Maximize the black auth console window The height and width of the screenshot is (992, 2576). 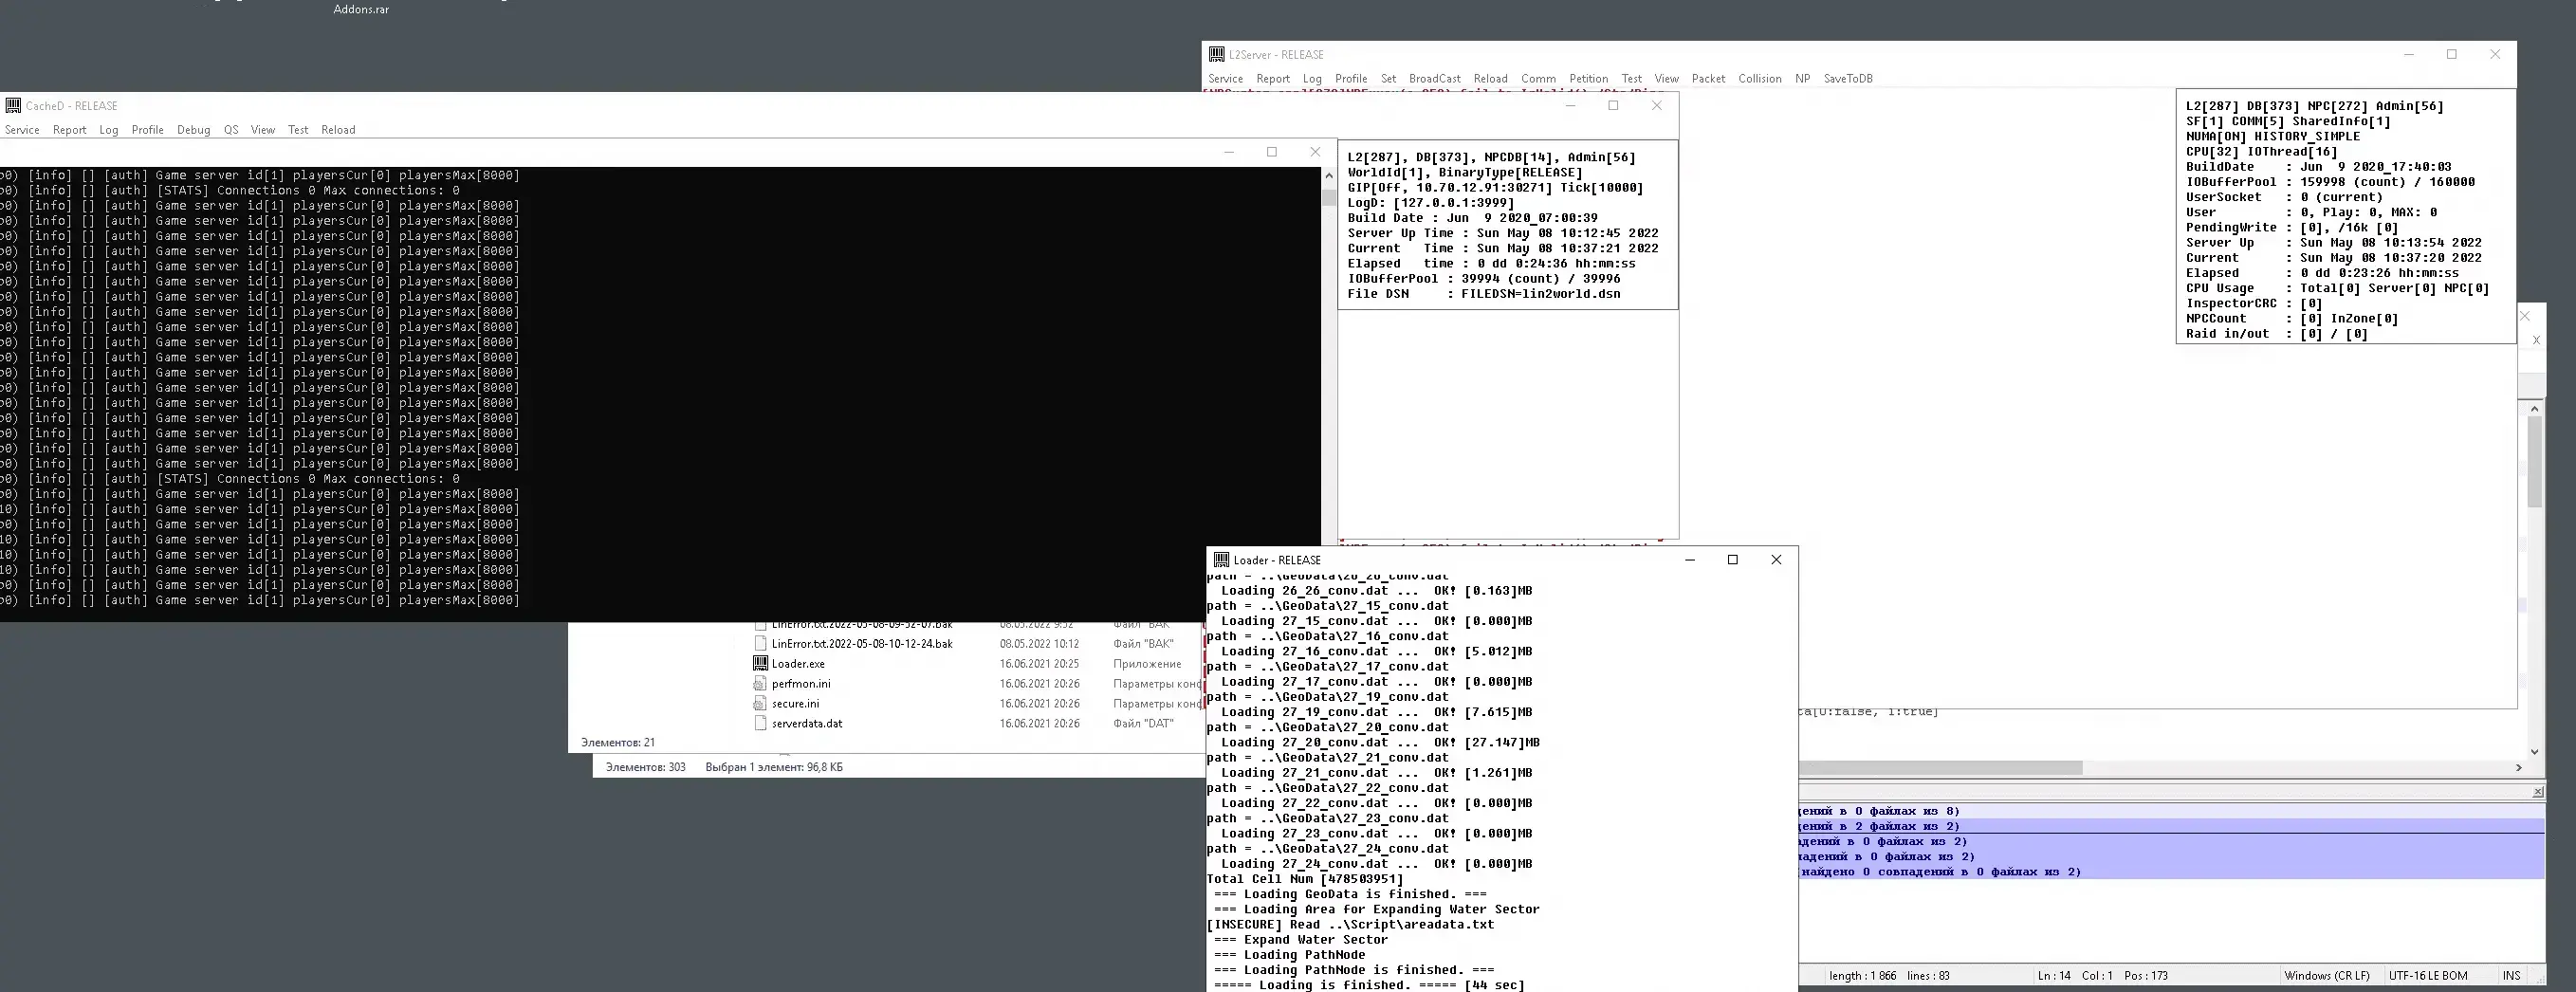point(1272,152)
